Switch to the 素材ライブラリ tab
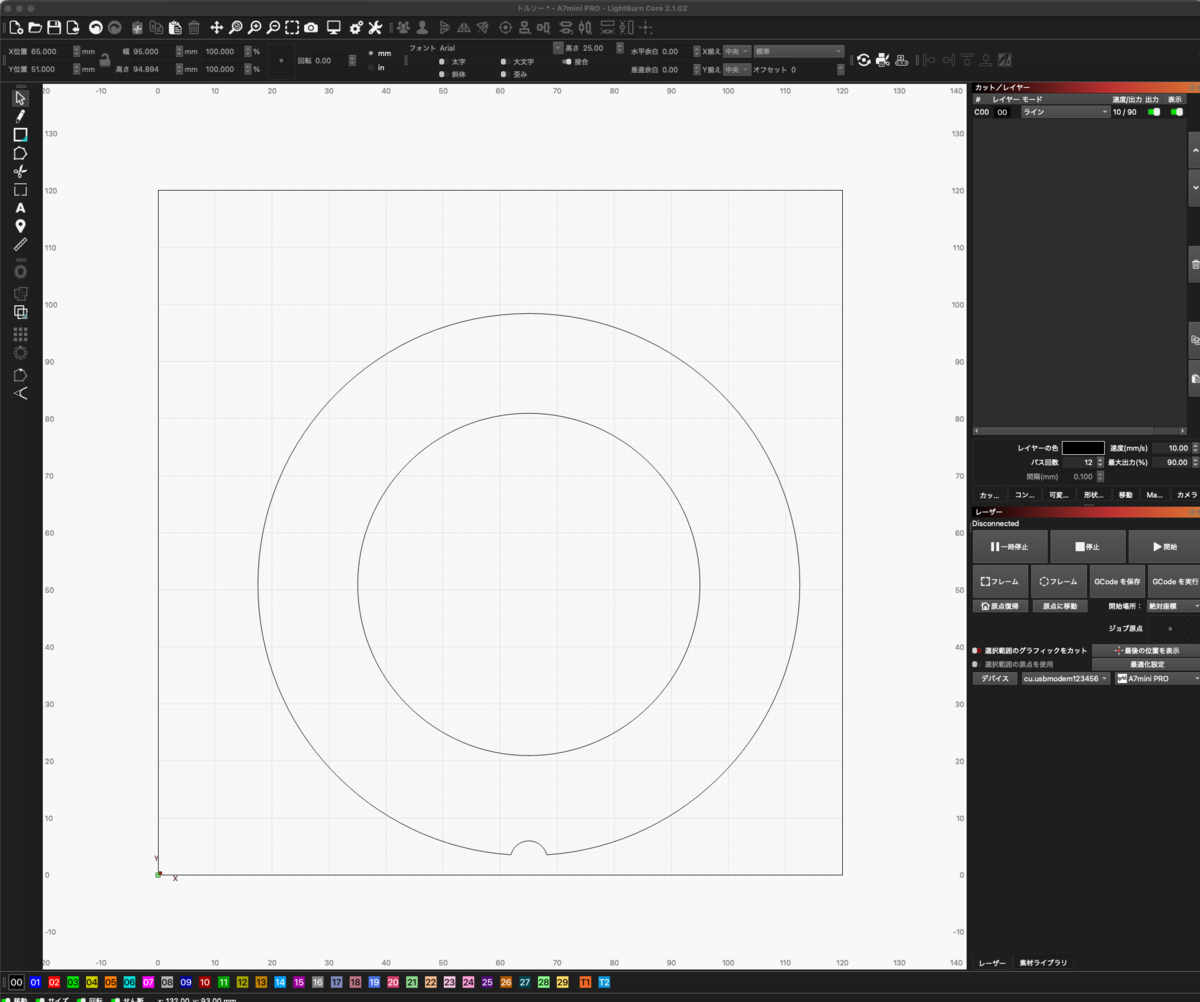 (1043, 963)
